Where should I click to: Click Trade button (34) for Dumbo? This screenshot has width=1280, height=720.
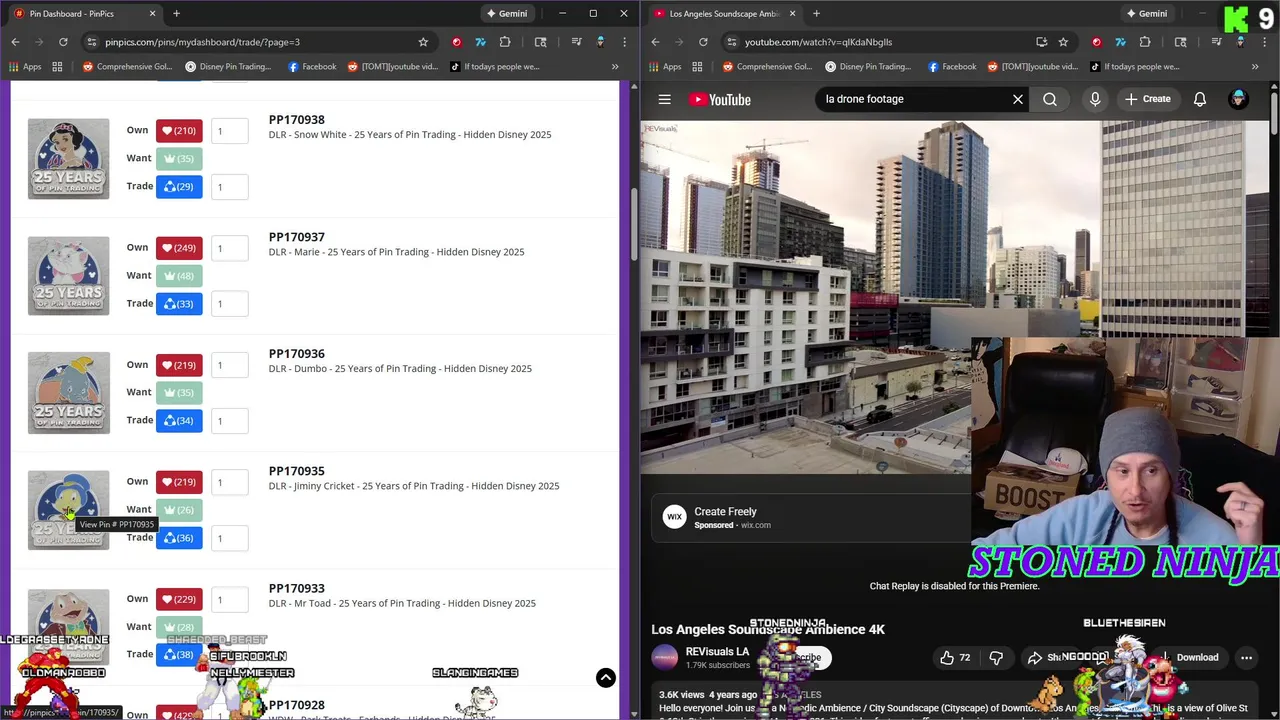[x=179, y=420]
